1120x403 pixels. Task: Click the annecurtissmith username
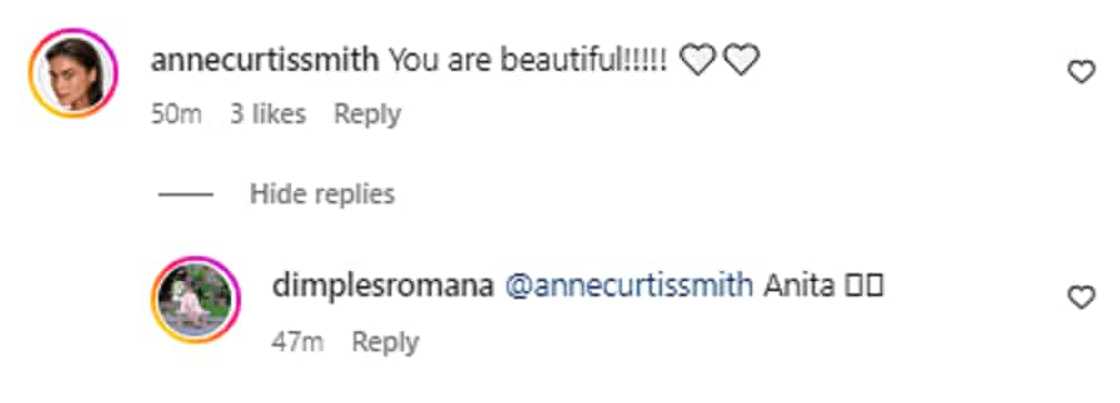coord(264,62)
